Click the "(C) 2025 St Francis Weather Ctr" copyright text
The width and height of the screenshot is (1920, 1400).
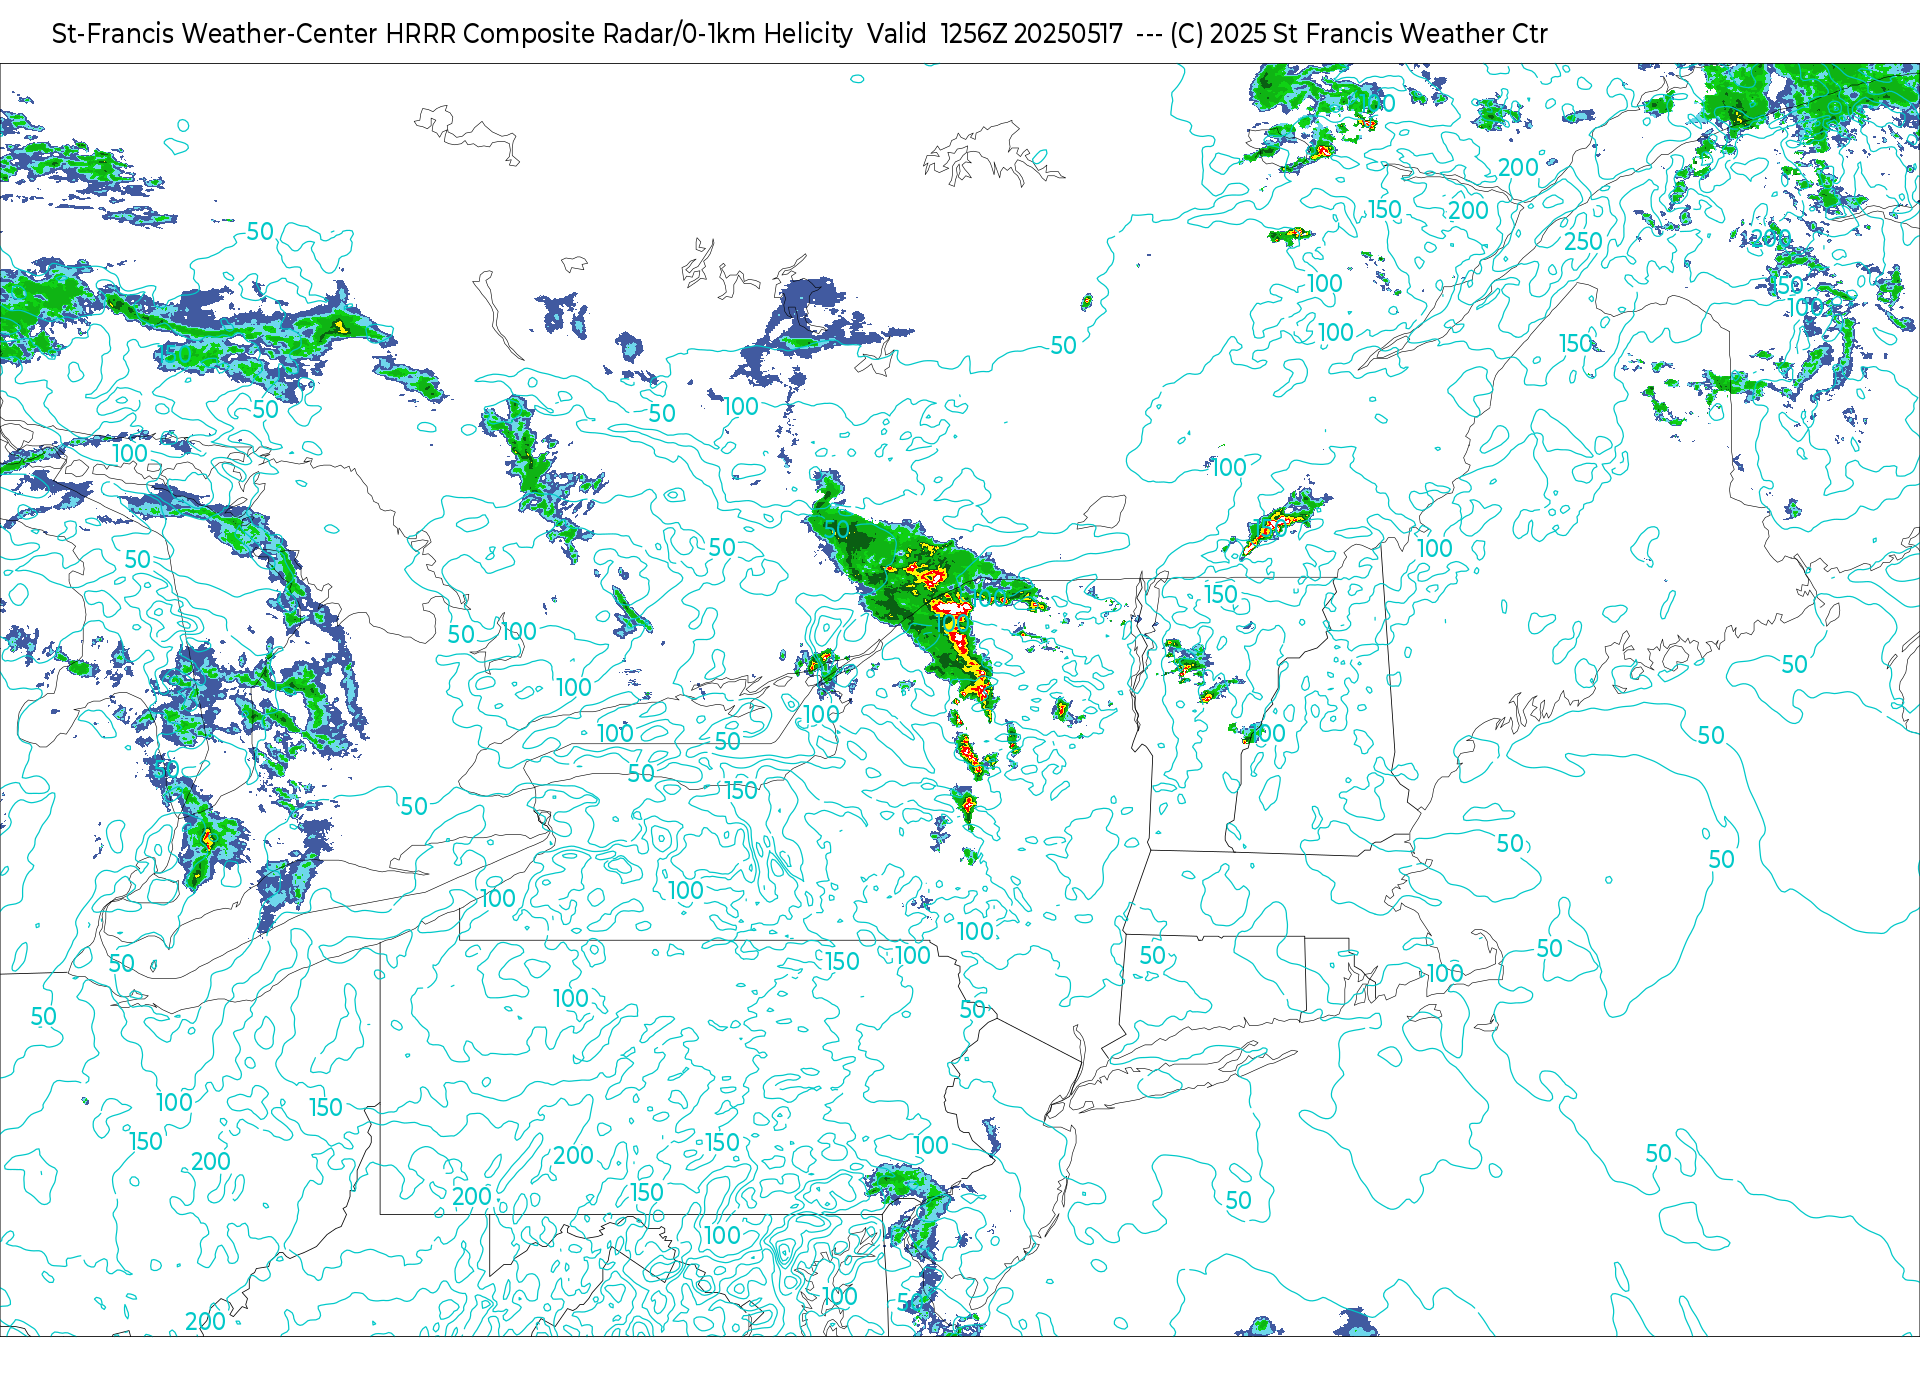[x=1359, y=34]
